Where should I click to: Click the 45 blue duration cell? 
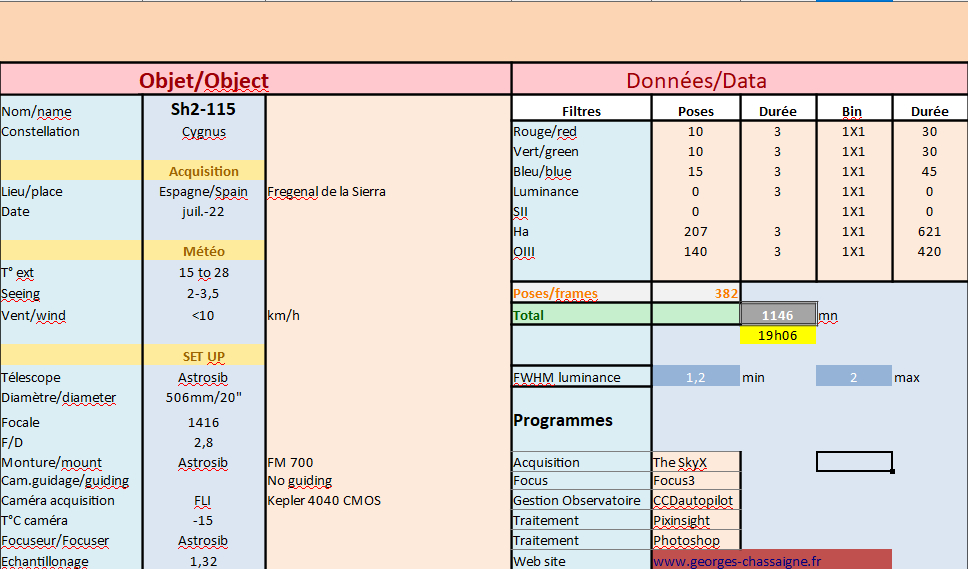click(929, 172)
